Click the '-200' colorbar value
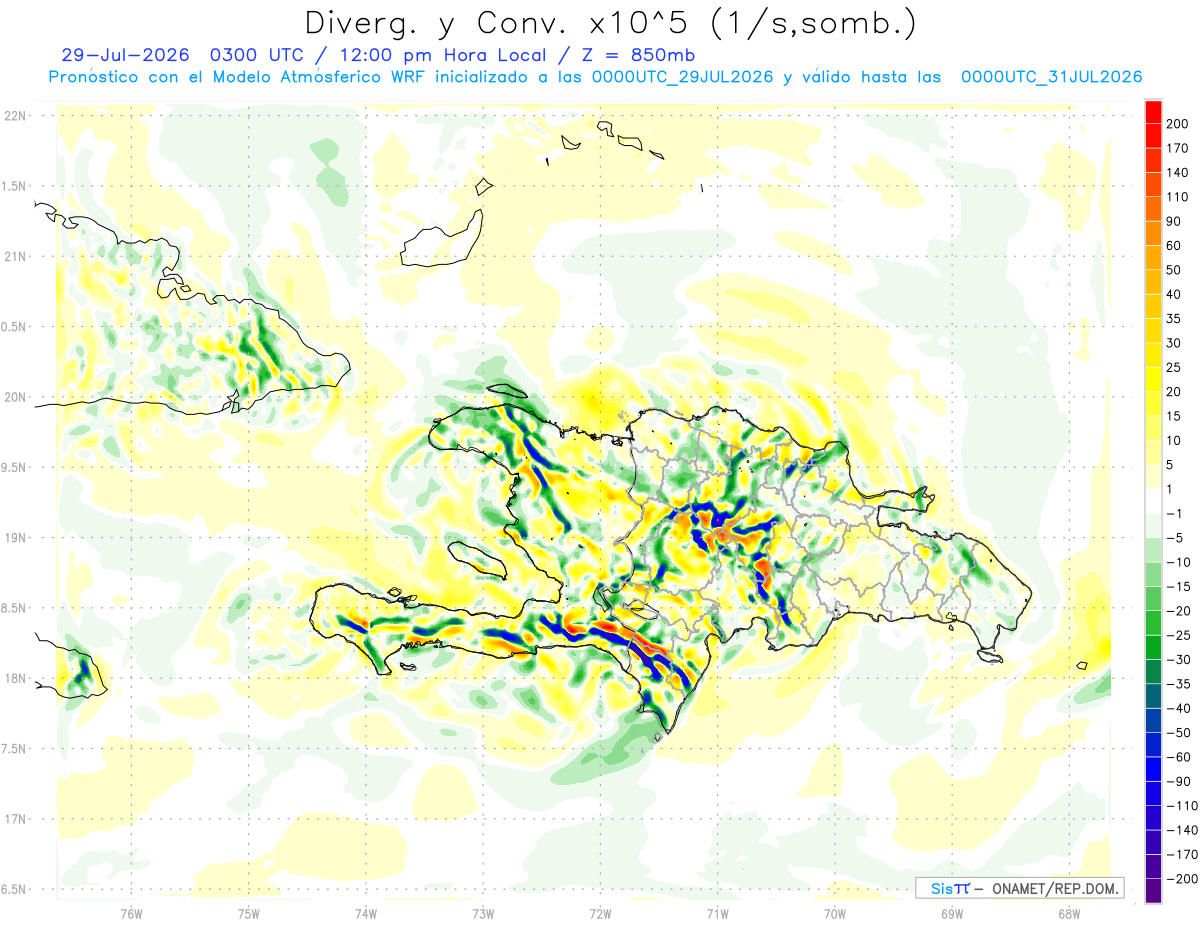Image resolution: width=1200 pixels, height=927 pixels. pyautogui.click(x=1181, y=880)
